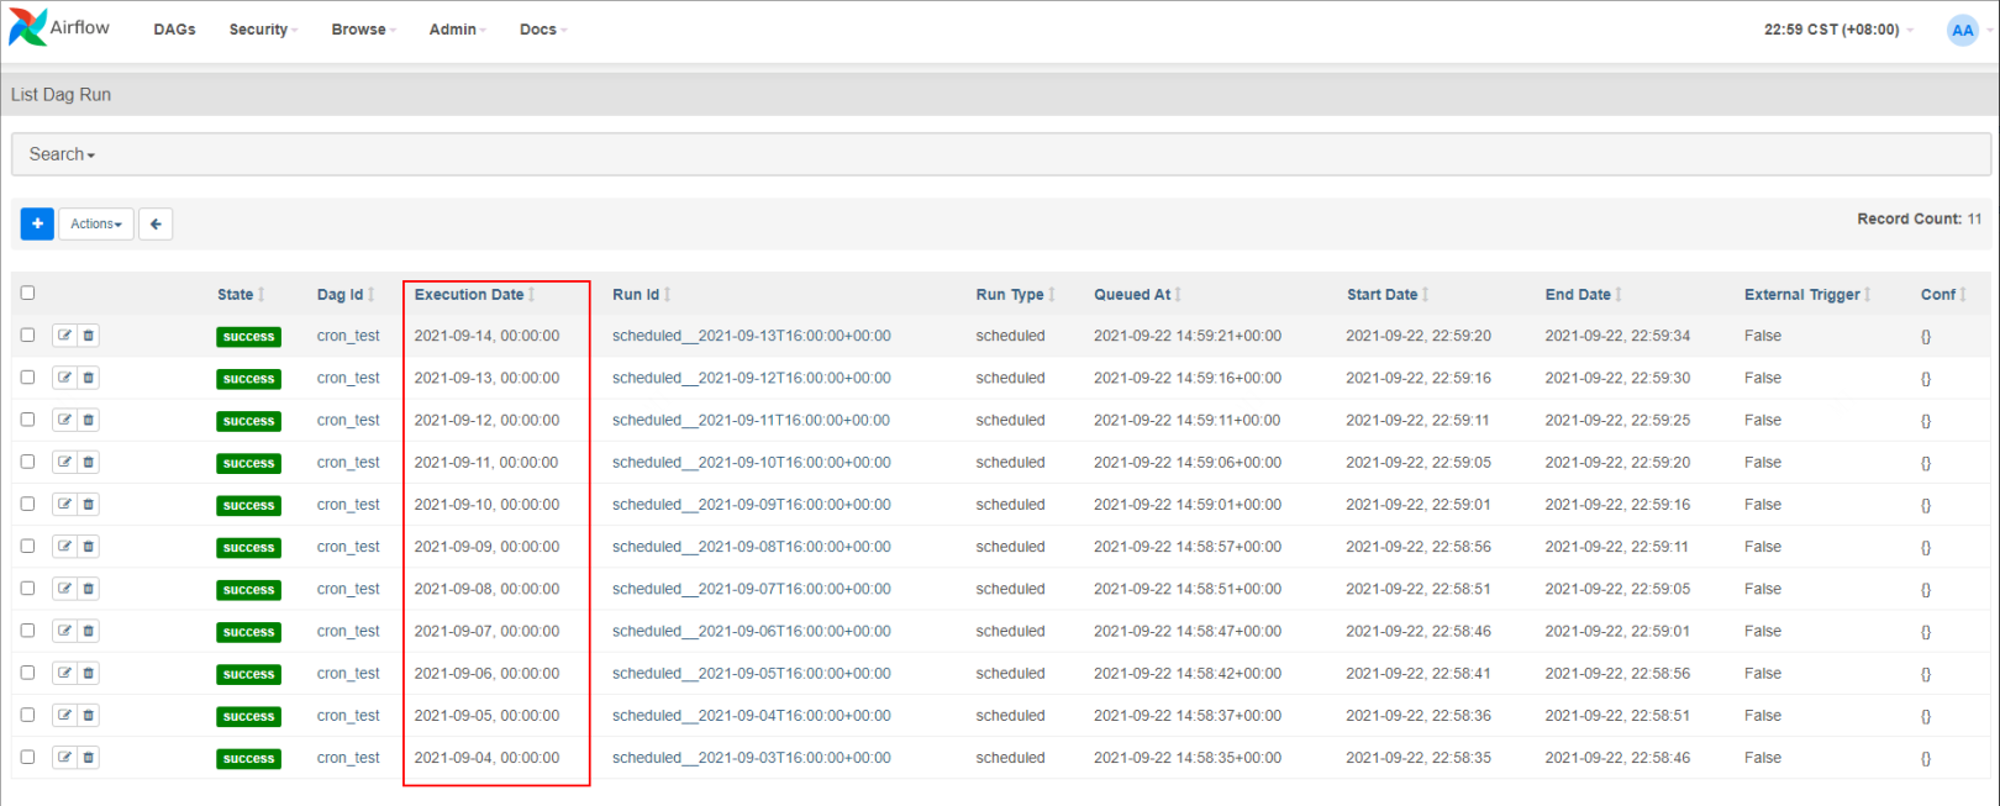Edit the 2021-09-10 DAG run

tap(64, 504)
